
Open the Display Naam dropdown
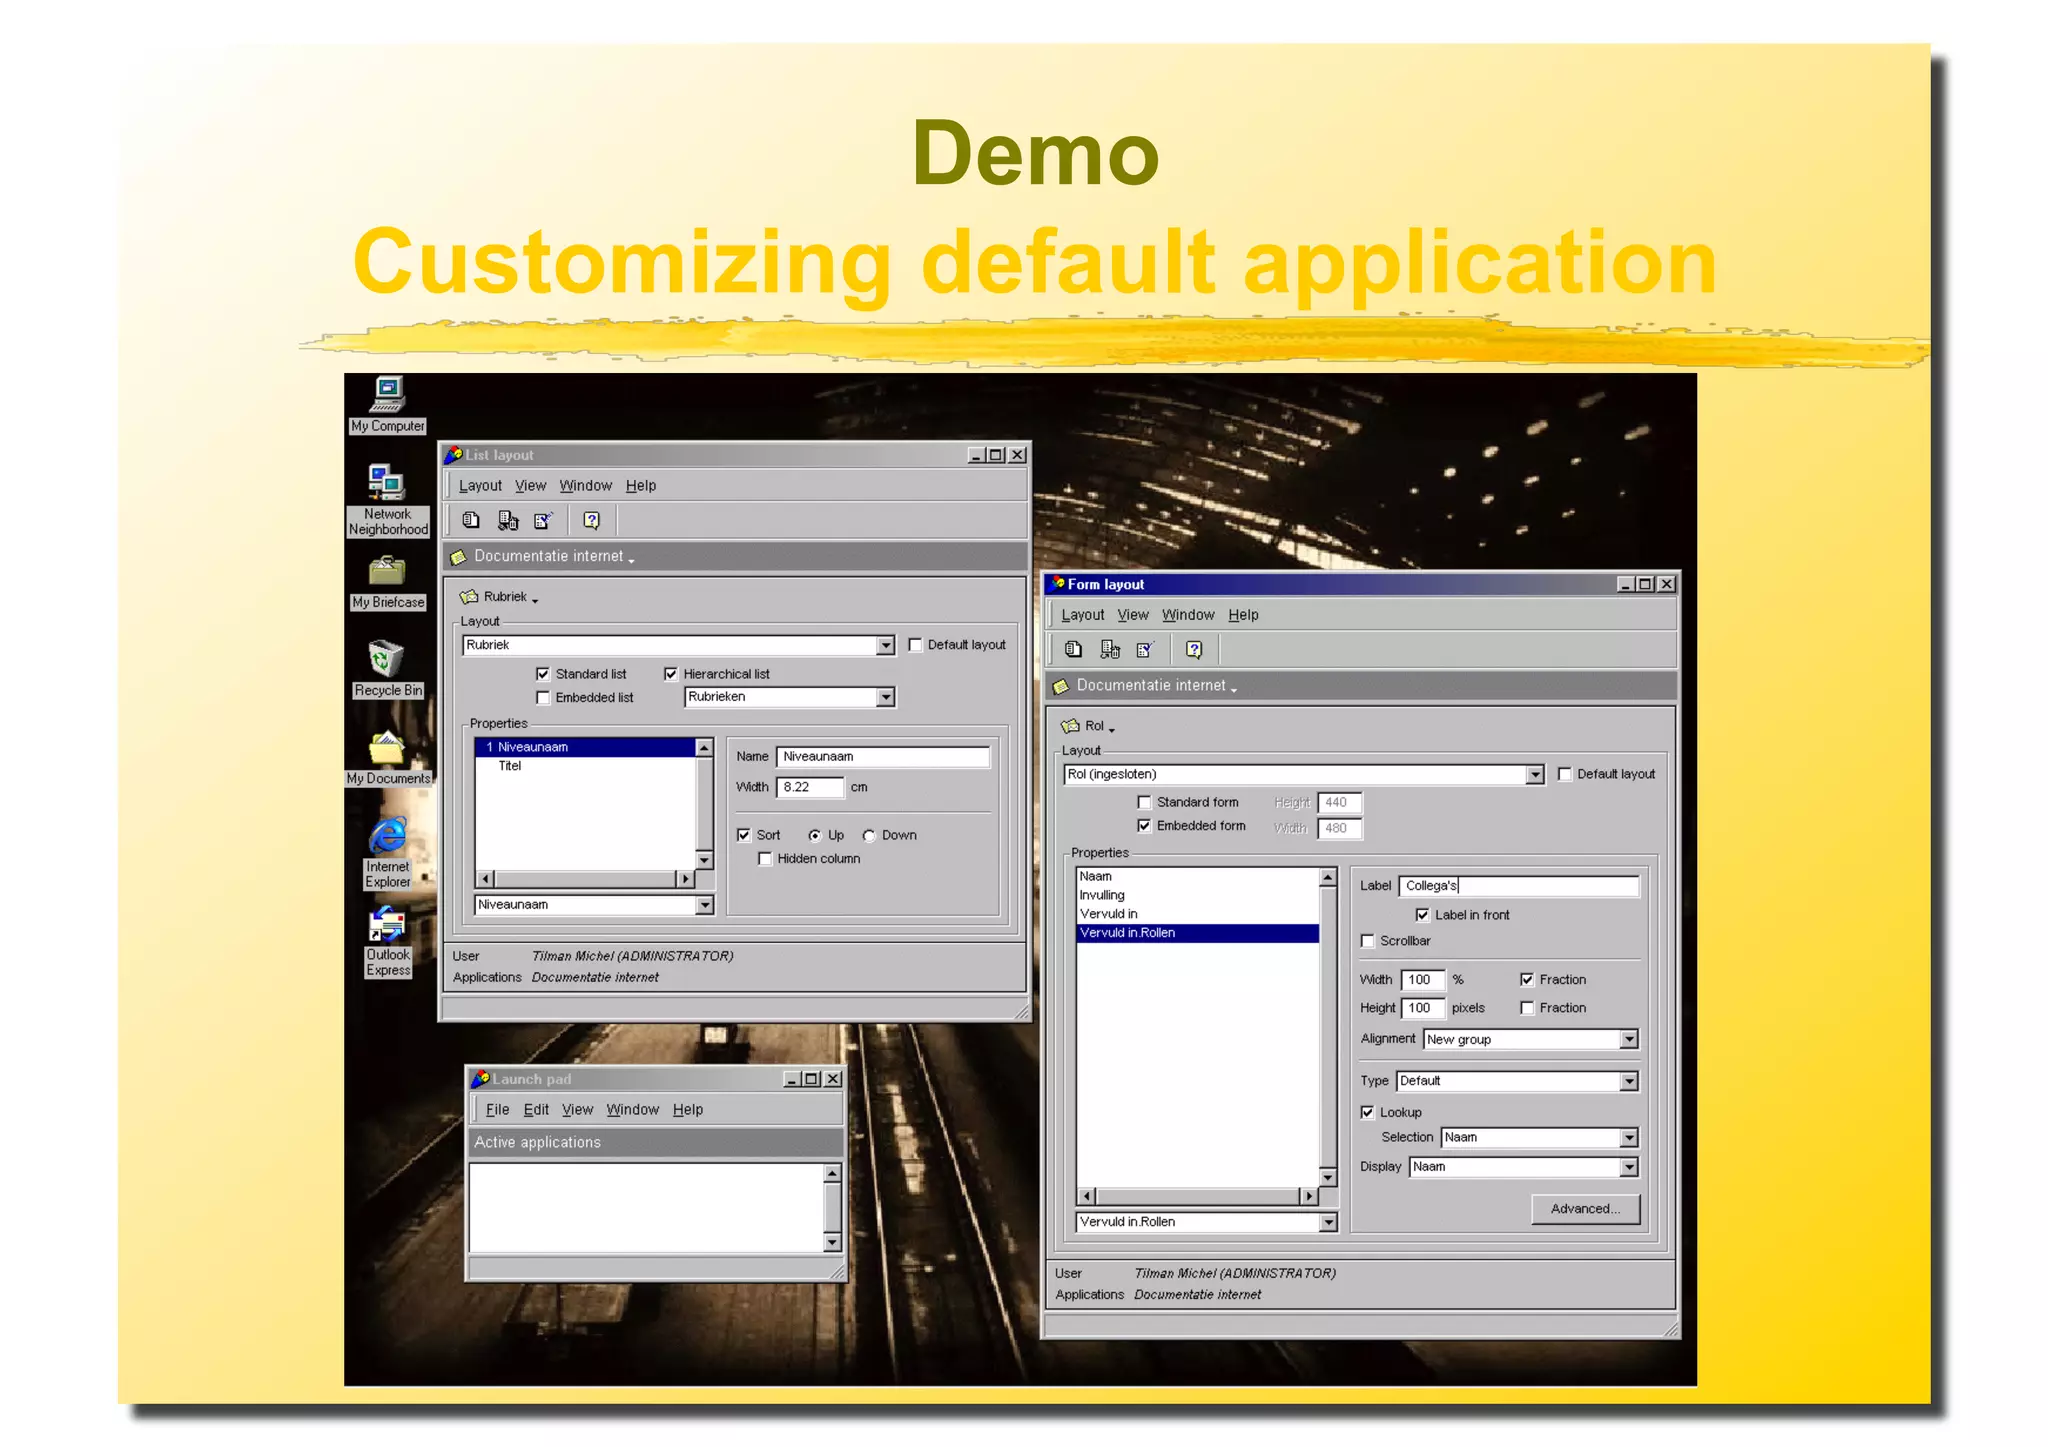1629,1167
